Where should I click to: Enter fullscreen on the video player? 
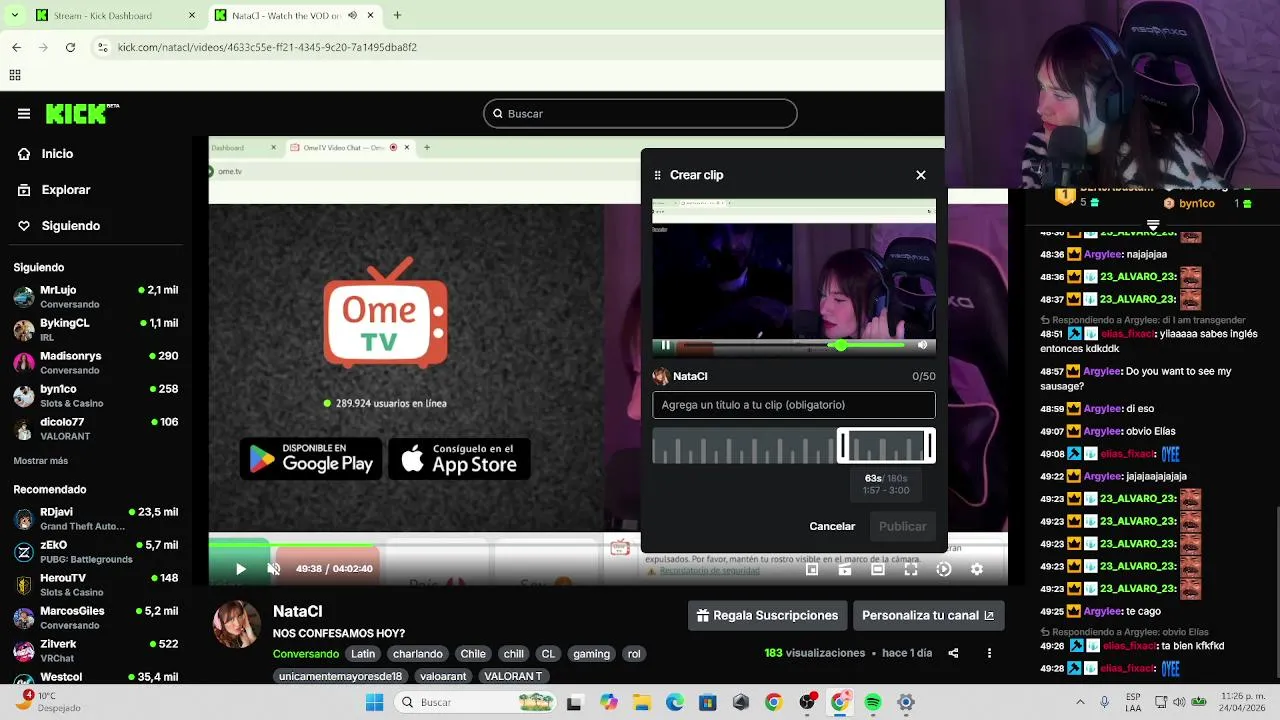click(911, 569)
